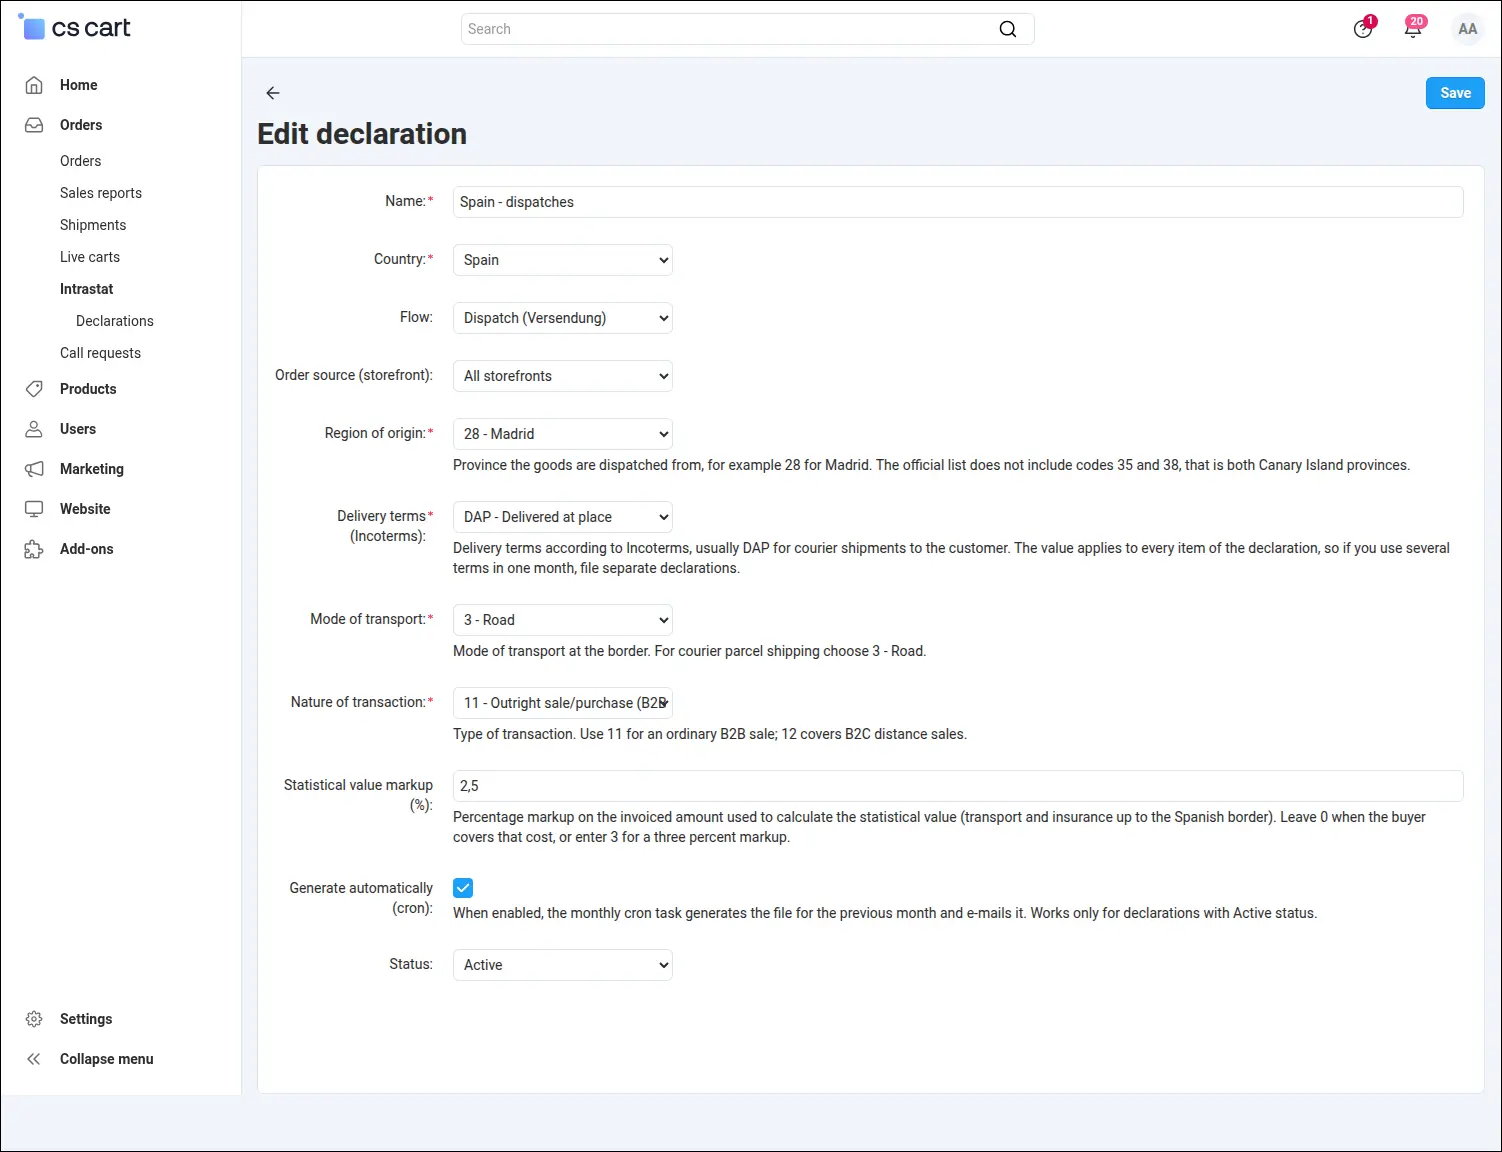Image resolution: width=1502 pixels, height=1152 pixels.
Task: Click the search magnifier icon
Action: [1008, 29]
